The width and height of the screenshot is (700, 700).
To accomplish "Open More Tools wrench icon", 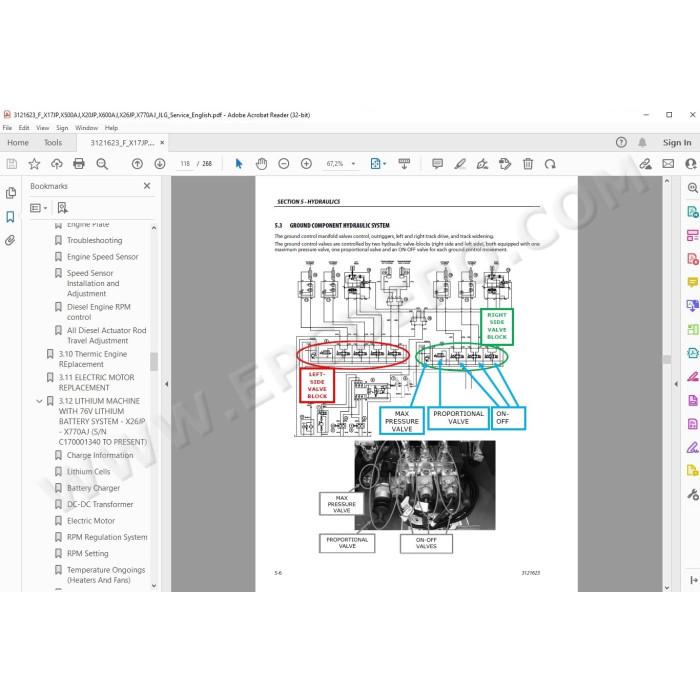I will click(692, 494).
